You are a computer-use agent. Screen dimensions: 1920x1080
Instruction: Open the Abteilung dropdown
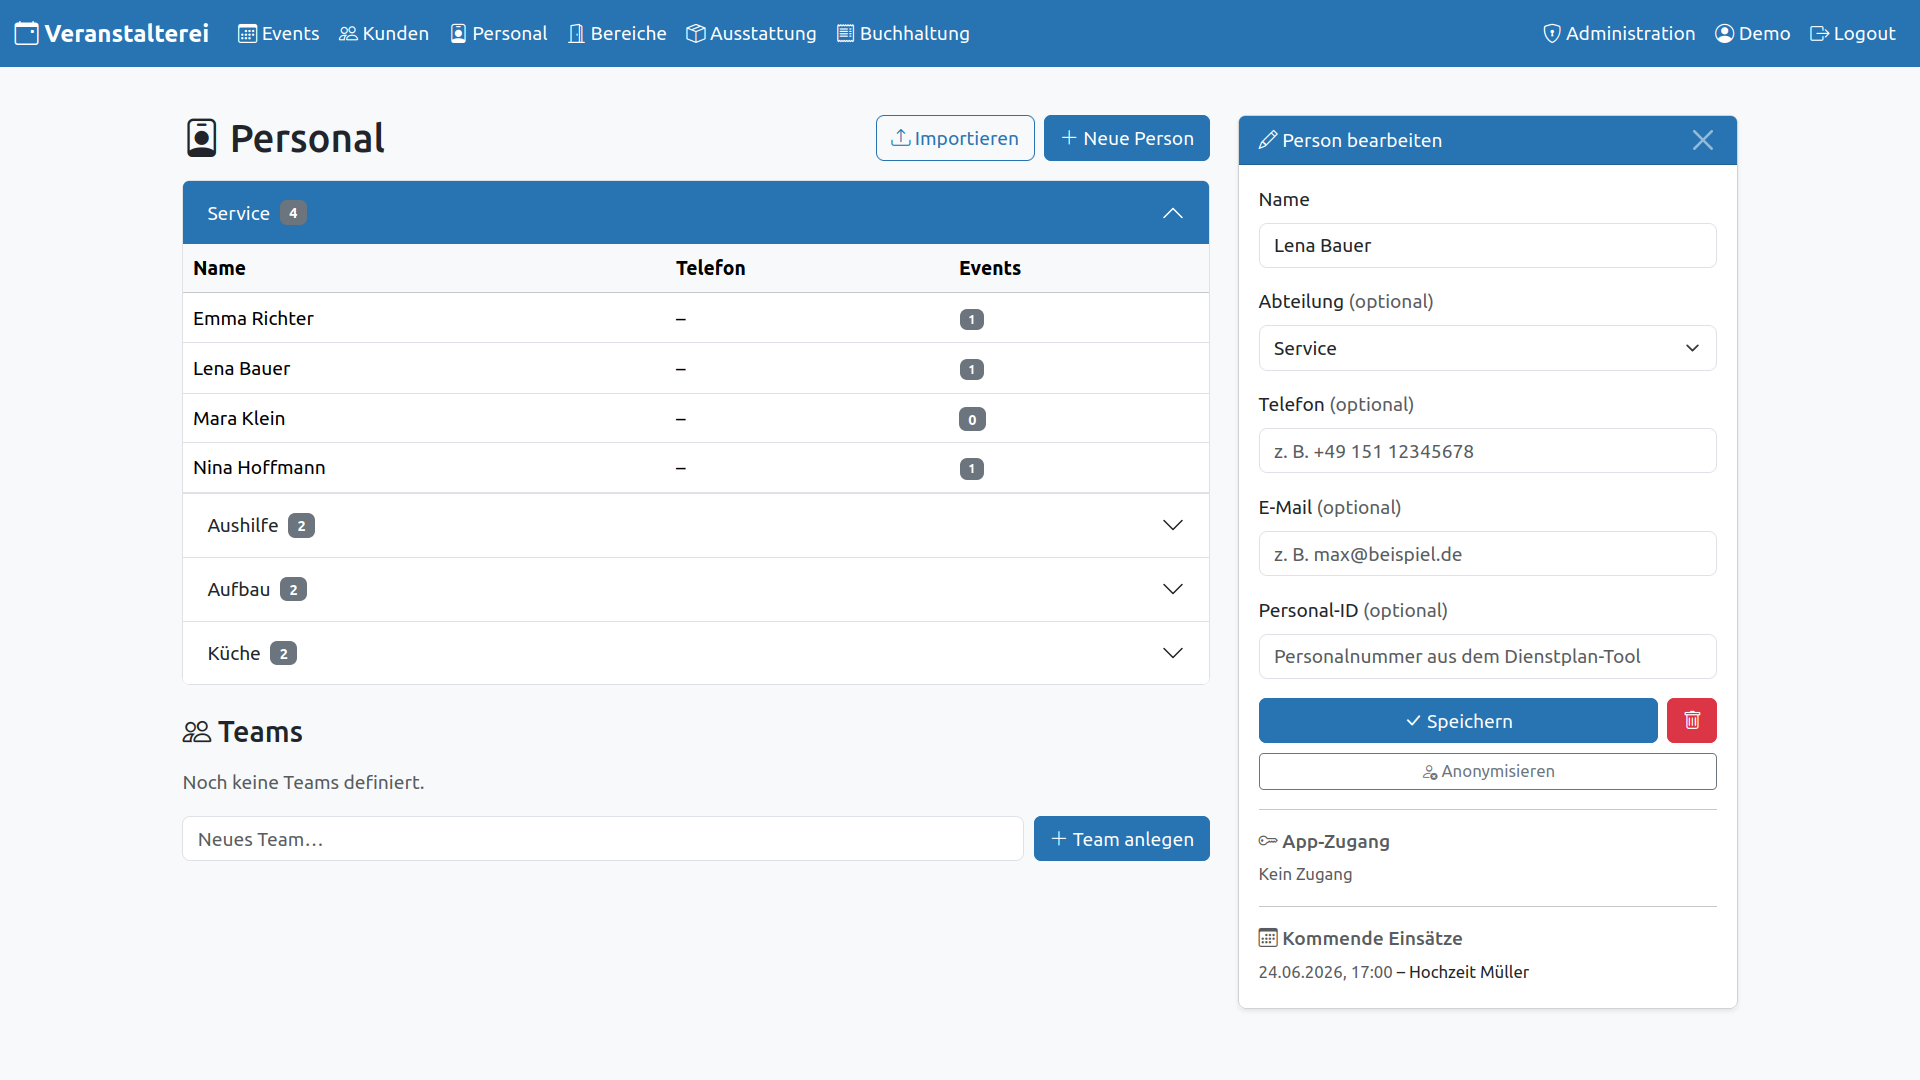[x=1487, y=348]
